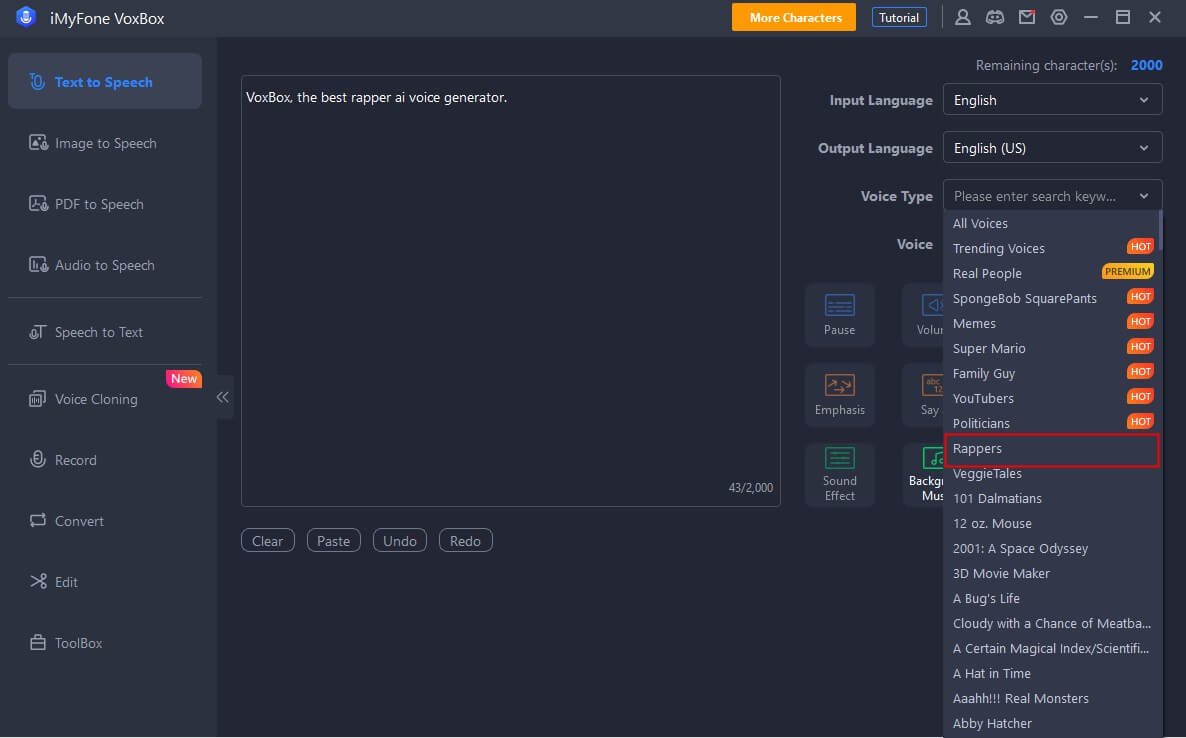1186x738 pixels.
Task: Open the ToolBox section
Action: click(x=105, y=643)
